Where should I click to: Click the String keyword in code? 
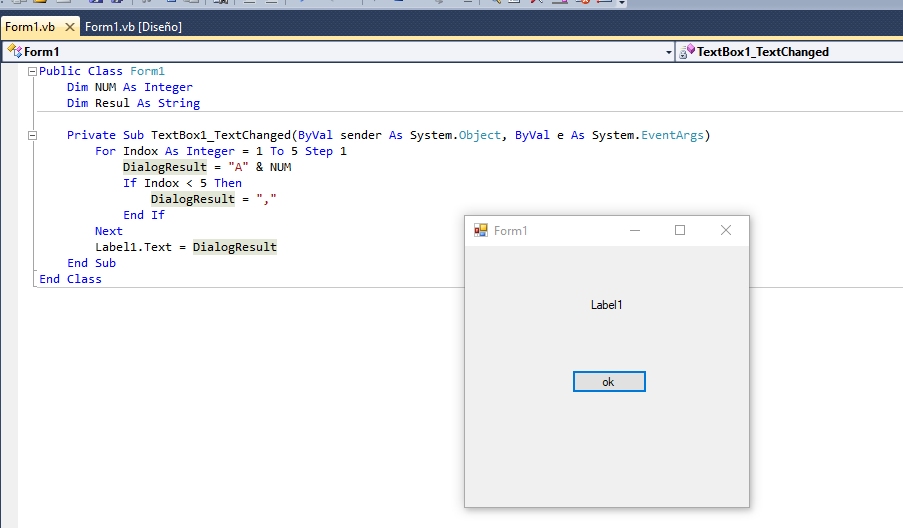tap(179, 103)
